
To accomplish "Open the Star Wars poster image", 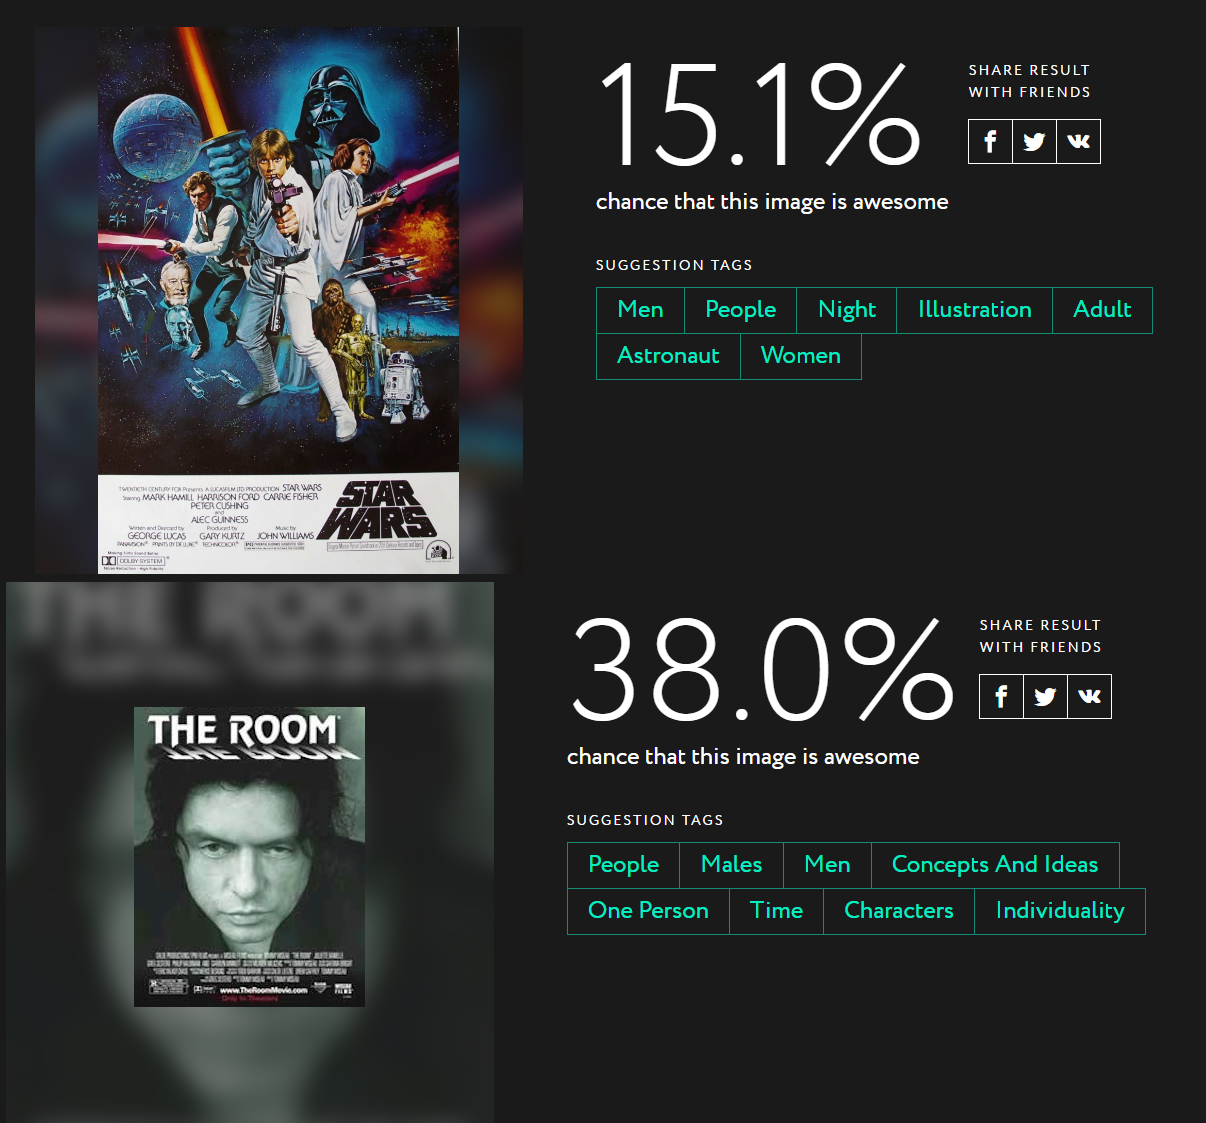I will click(x=278, y=300).
